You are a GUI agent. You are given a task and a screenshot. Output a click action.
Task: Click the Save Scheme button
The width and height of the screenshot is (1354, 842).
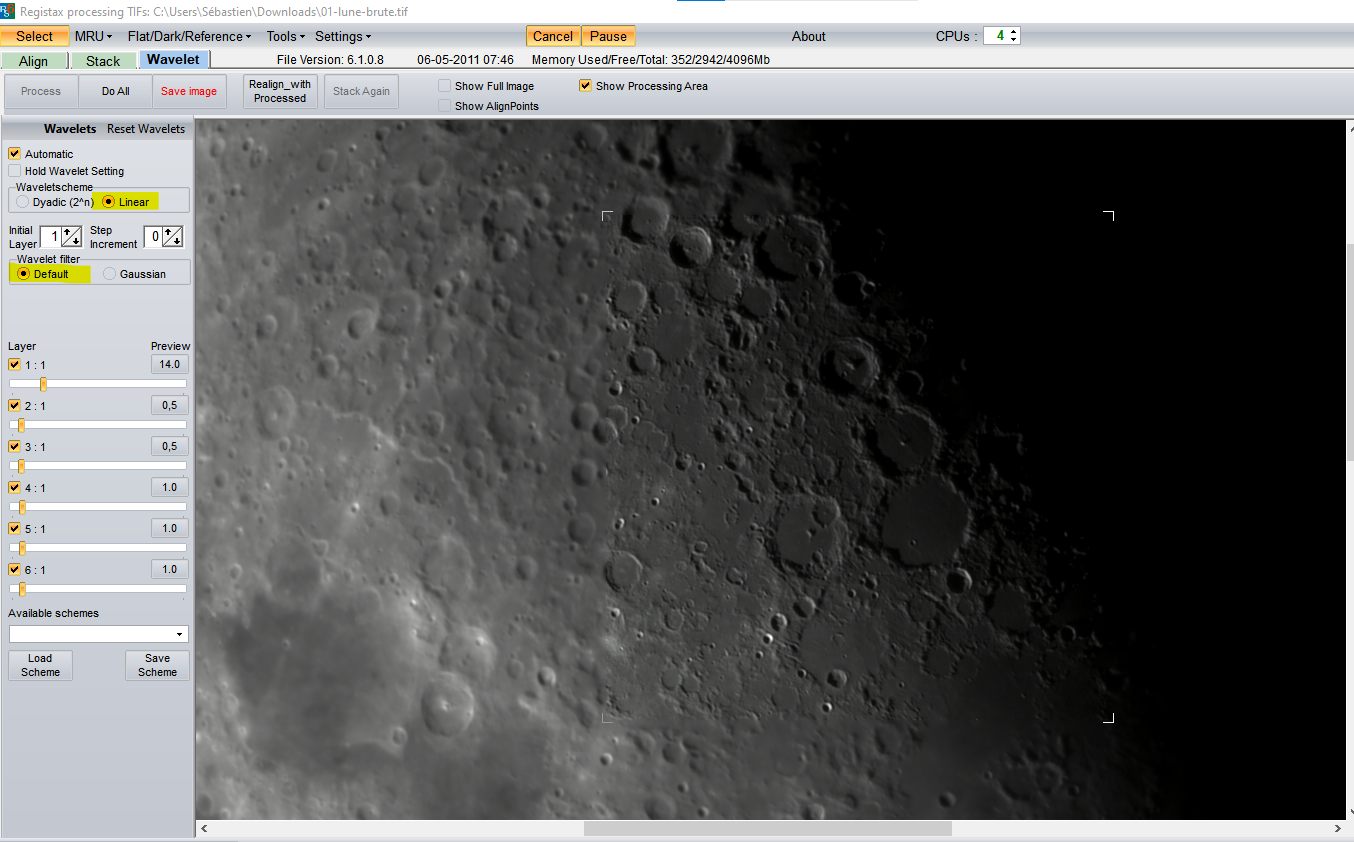[x=157, y=665]
